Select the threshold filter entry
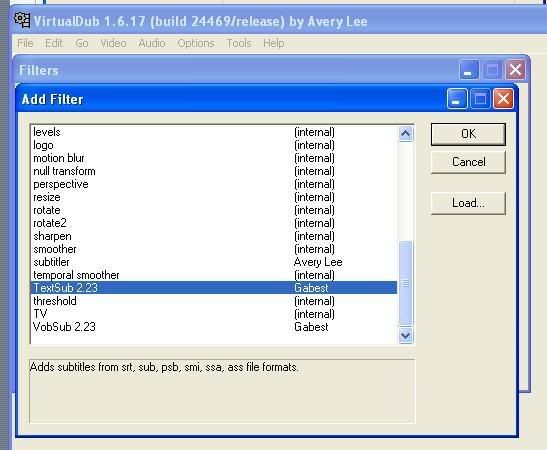This screenshot has height=450, width=547. 214,301
